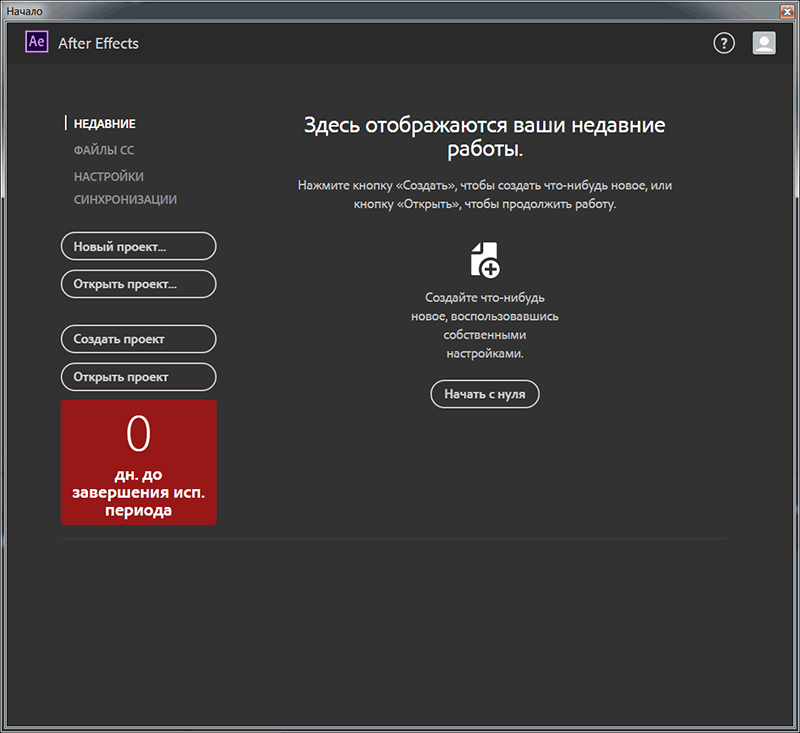Click the Открыть проект button without ellipsis
The width and height of the screenshot is (800, 733).
coord(139,377)
